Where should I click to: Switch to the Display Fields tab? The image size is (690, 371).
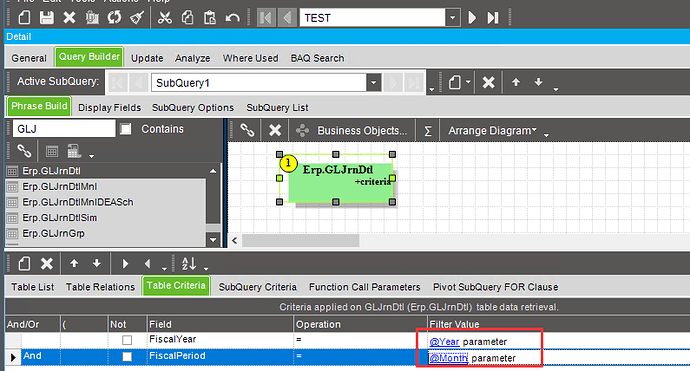coord(110,107)
